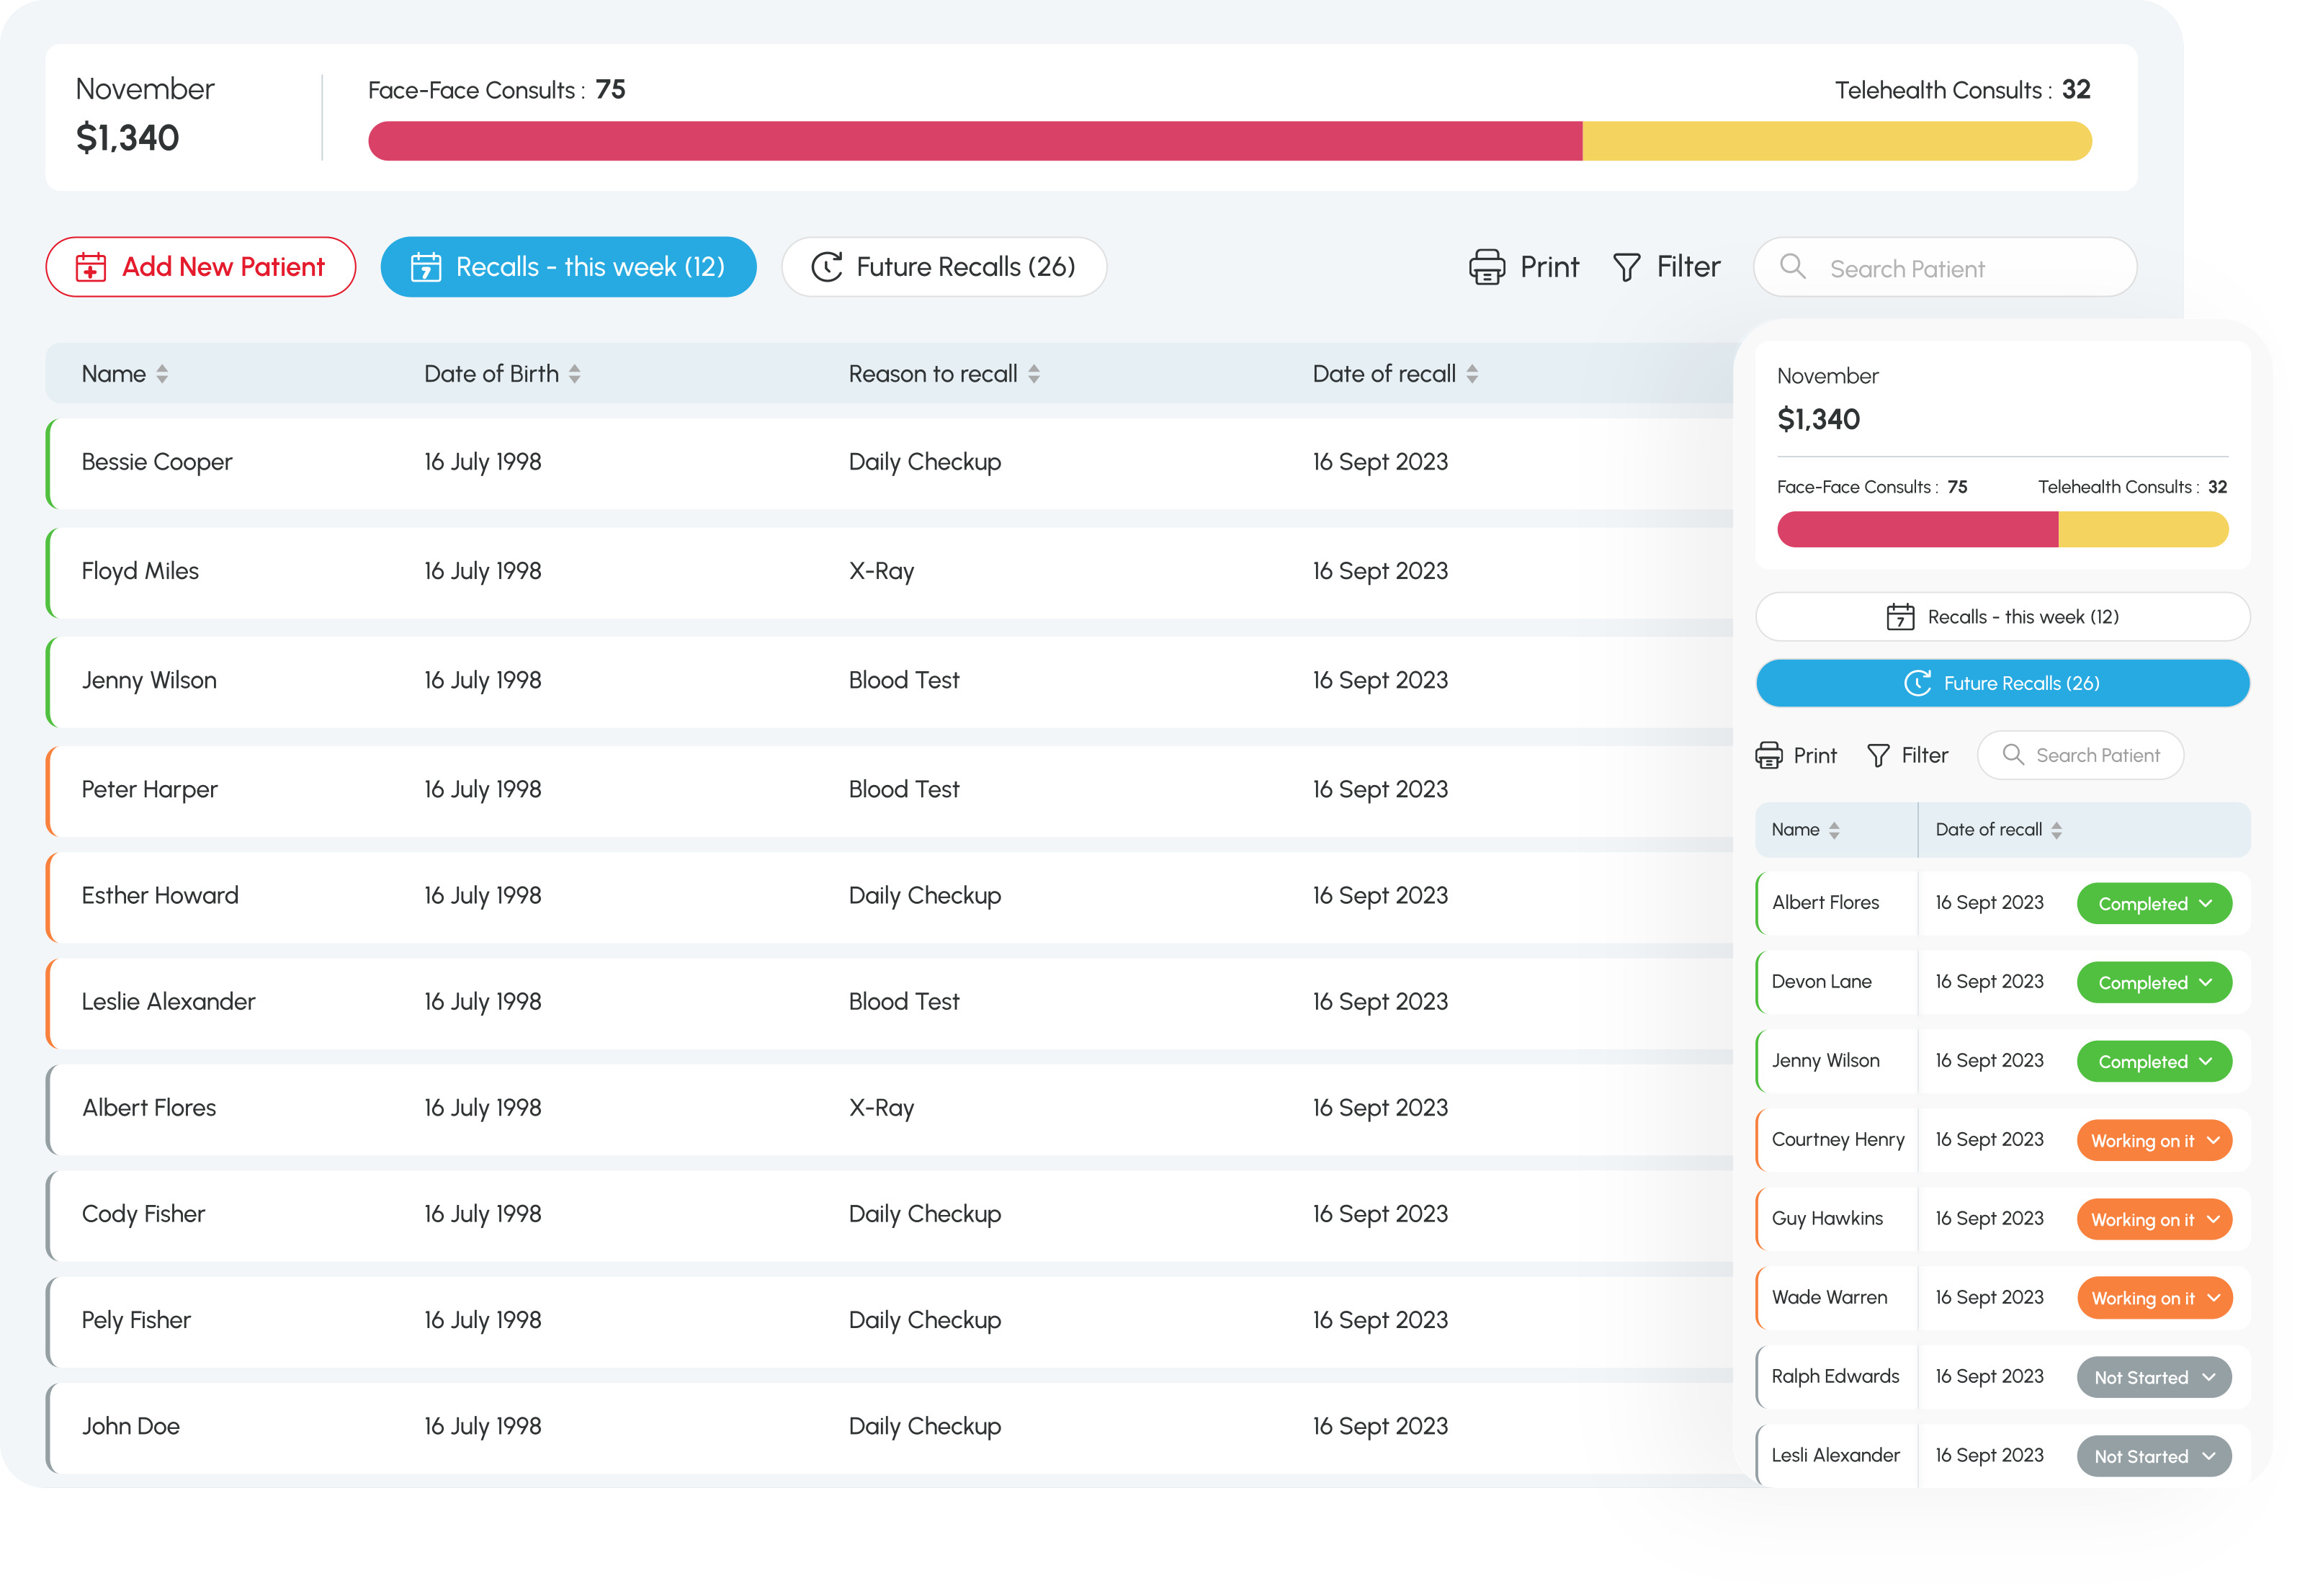
Task: Sort by Reason to recall arrows
Action: (1034, 374)
